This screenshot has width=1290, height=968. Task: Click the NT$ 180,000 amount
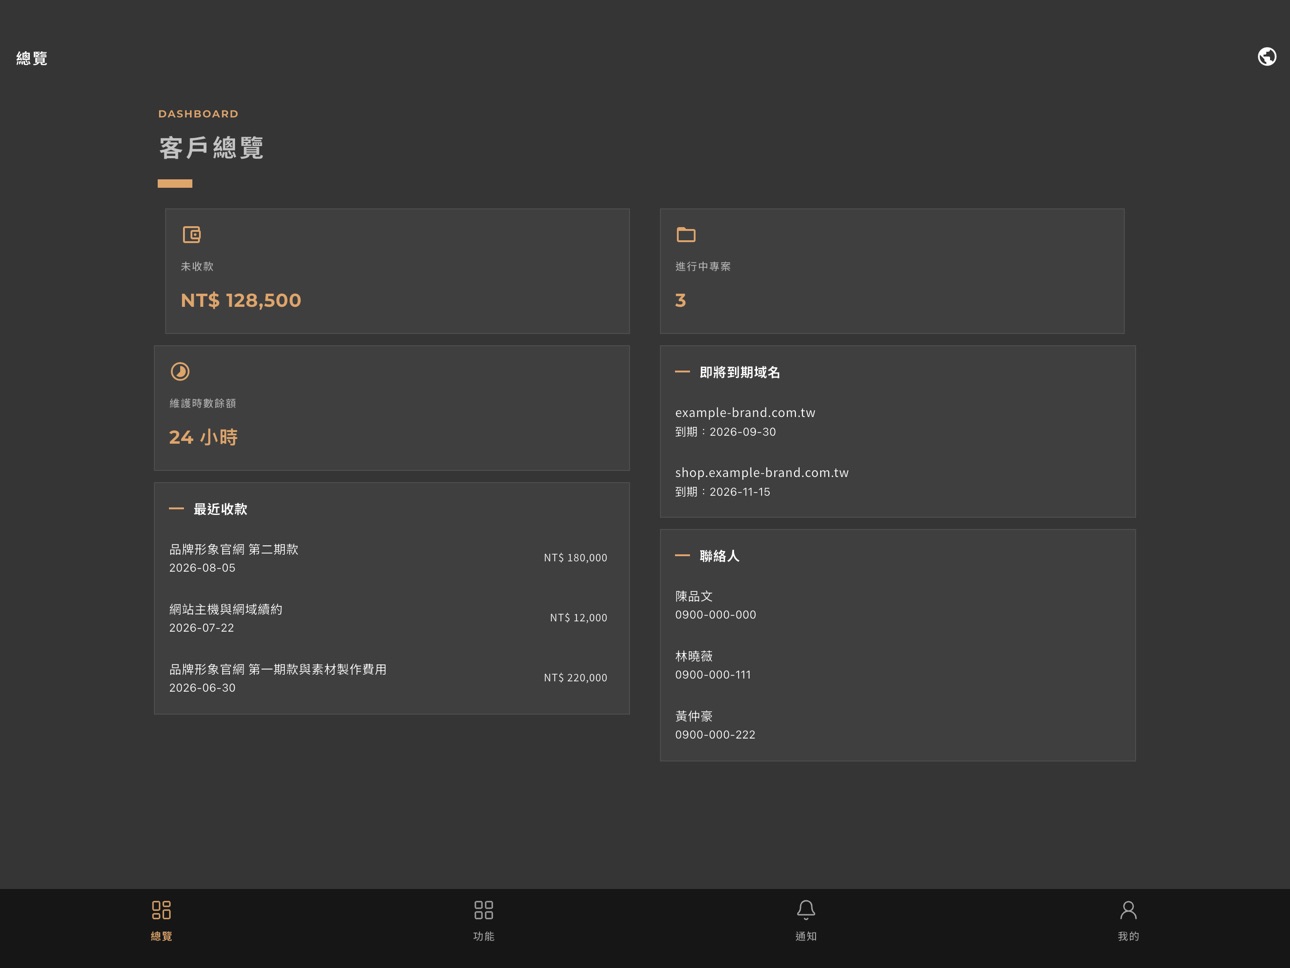coord(576,558)
